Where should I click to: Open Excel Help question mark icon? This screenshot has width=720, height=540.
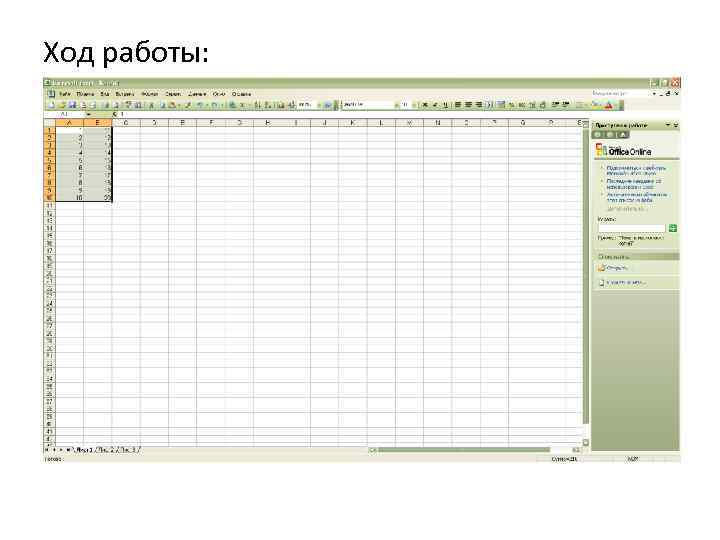tap(327, 105)
